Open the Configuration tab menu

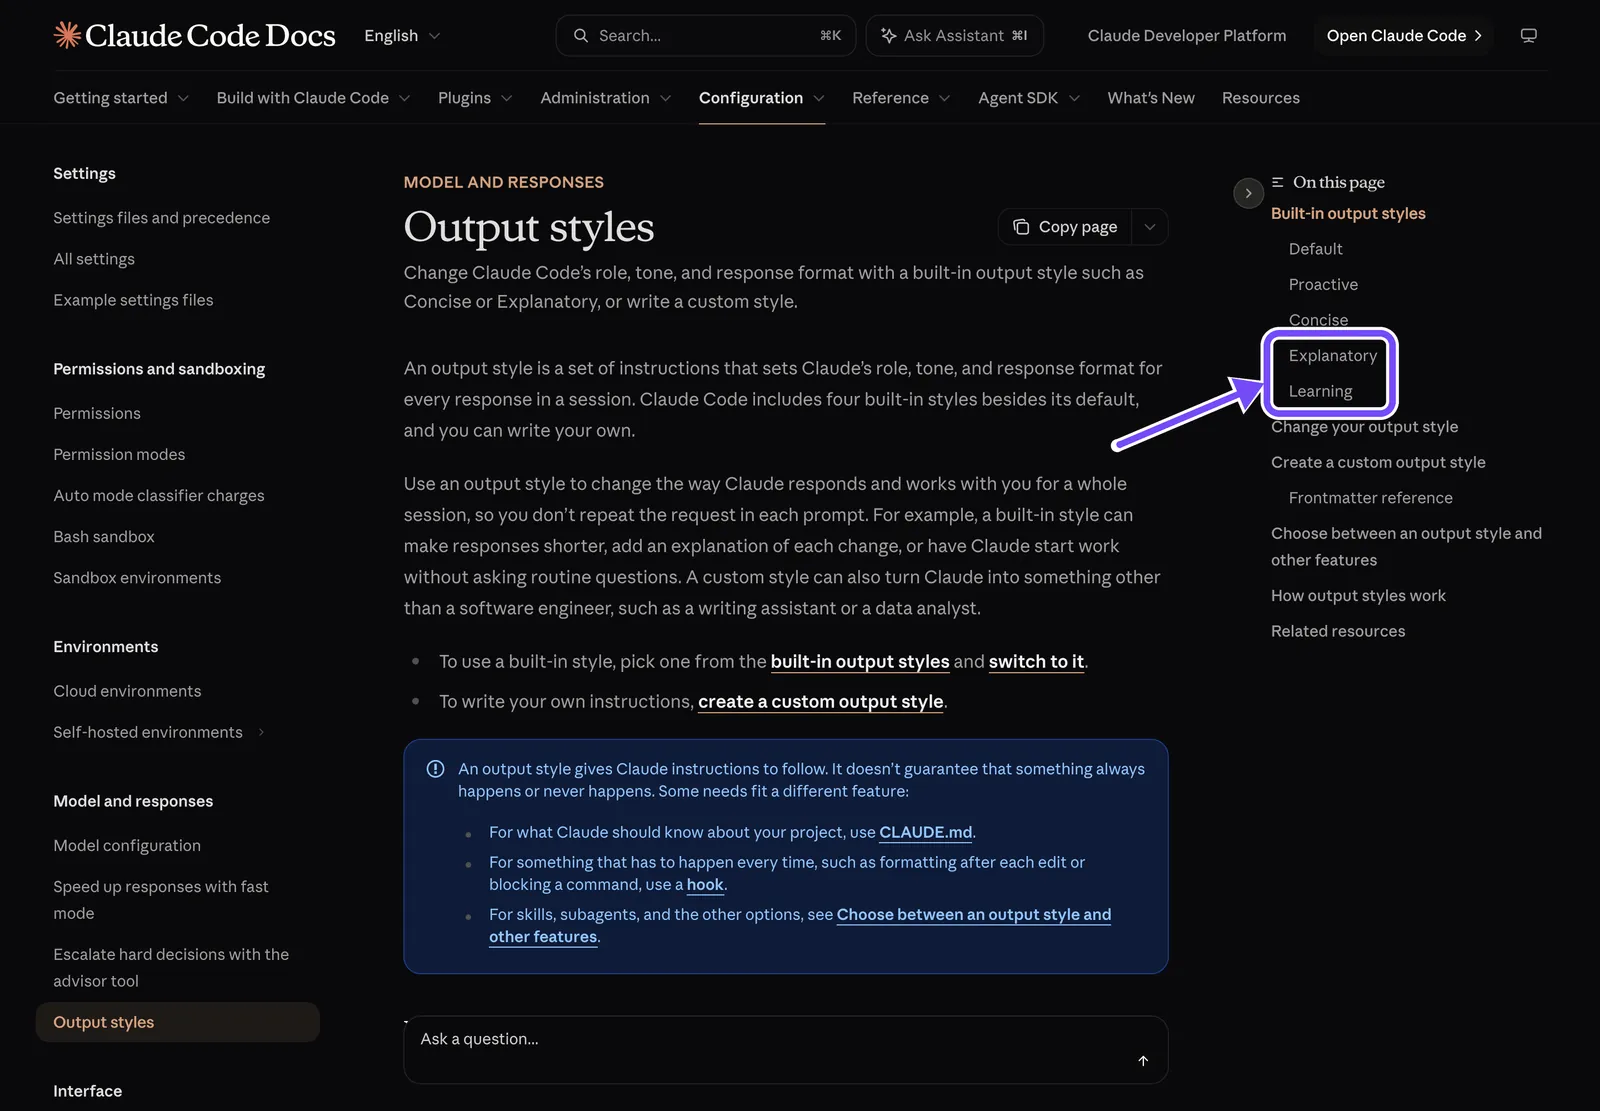click(762, 98)
